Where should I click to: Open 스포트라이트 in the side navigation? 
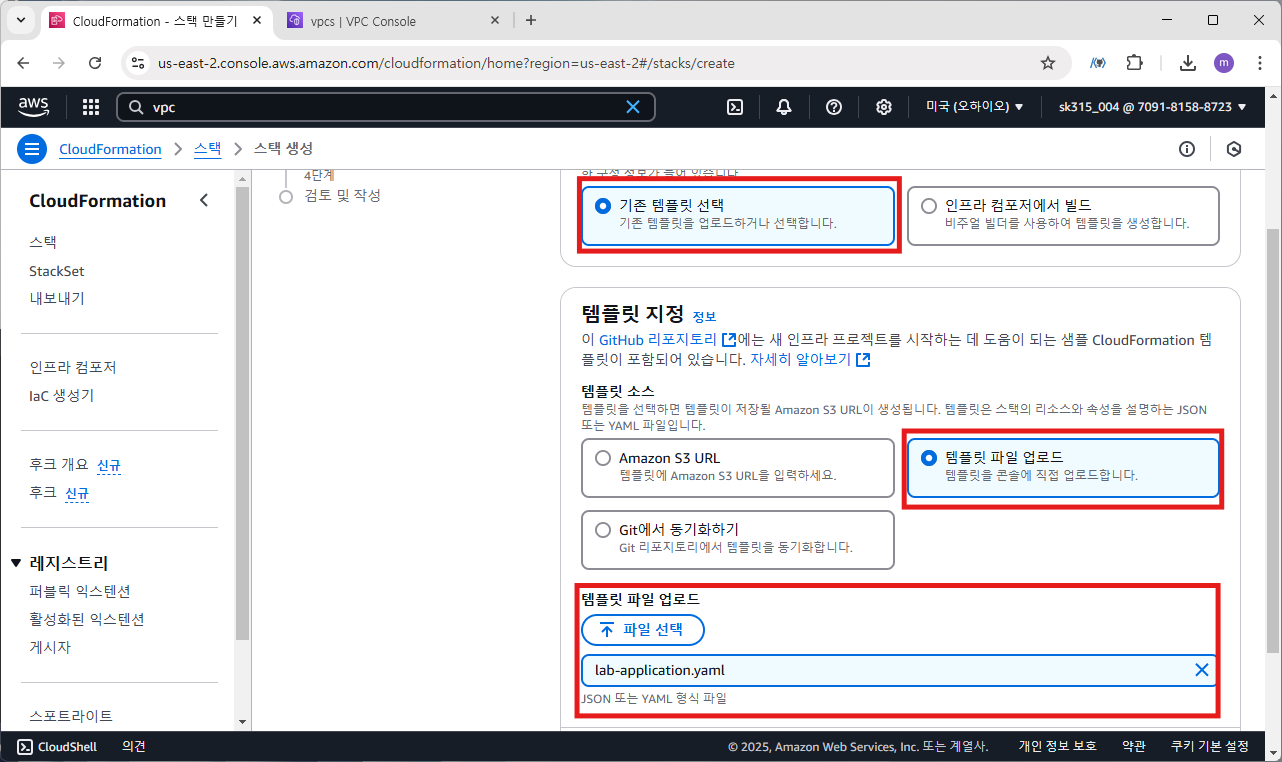coord(71,716)
